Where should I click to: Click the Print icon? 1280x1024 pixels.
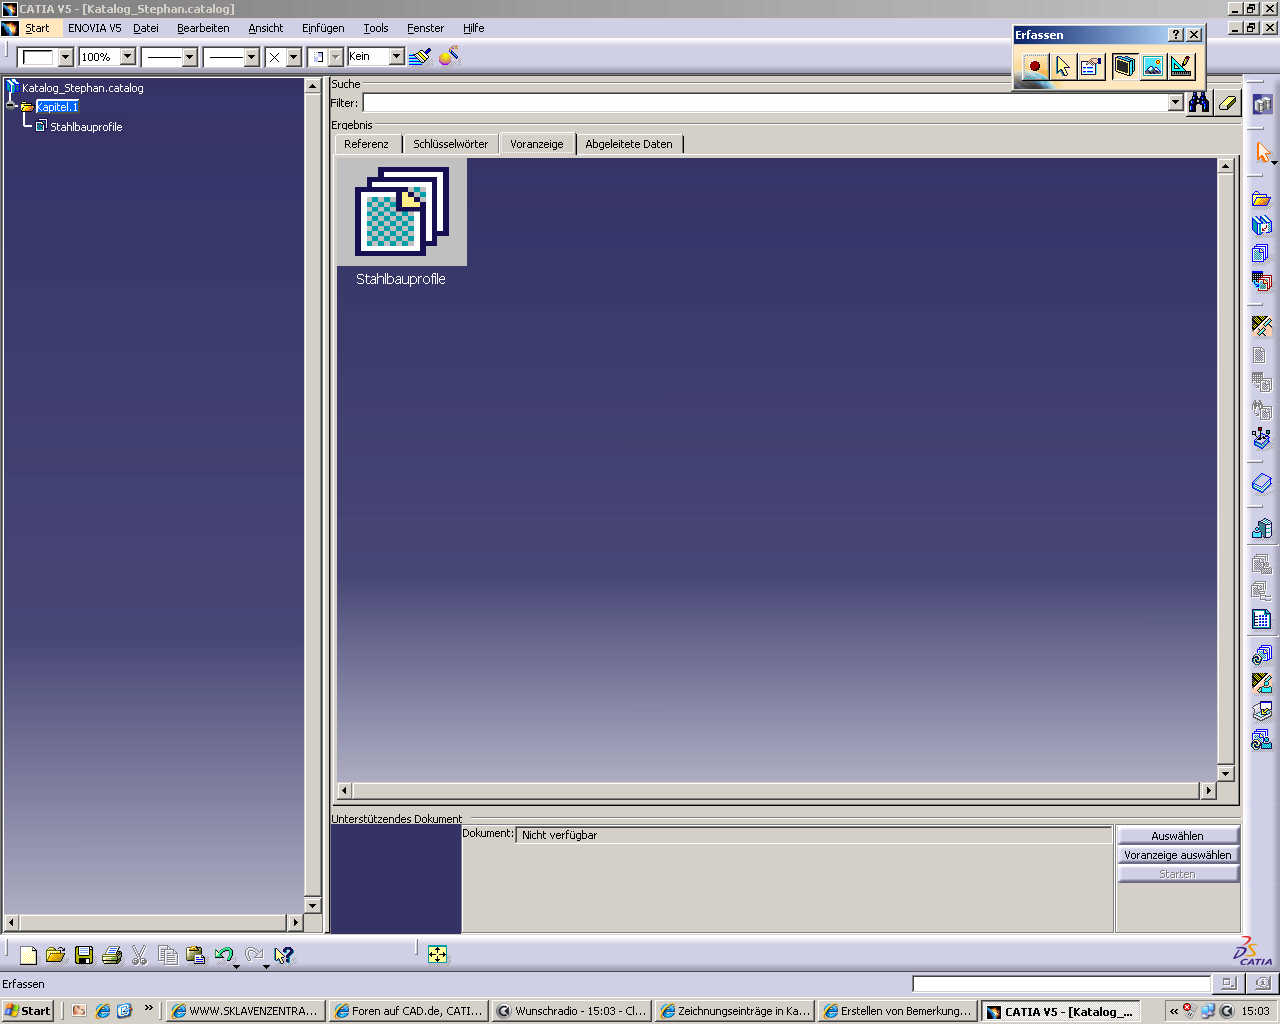pyautogui.click(x=112, y=955)
